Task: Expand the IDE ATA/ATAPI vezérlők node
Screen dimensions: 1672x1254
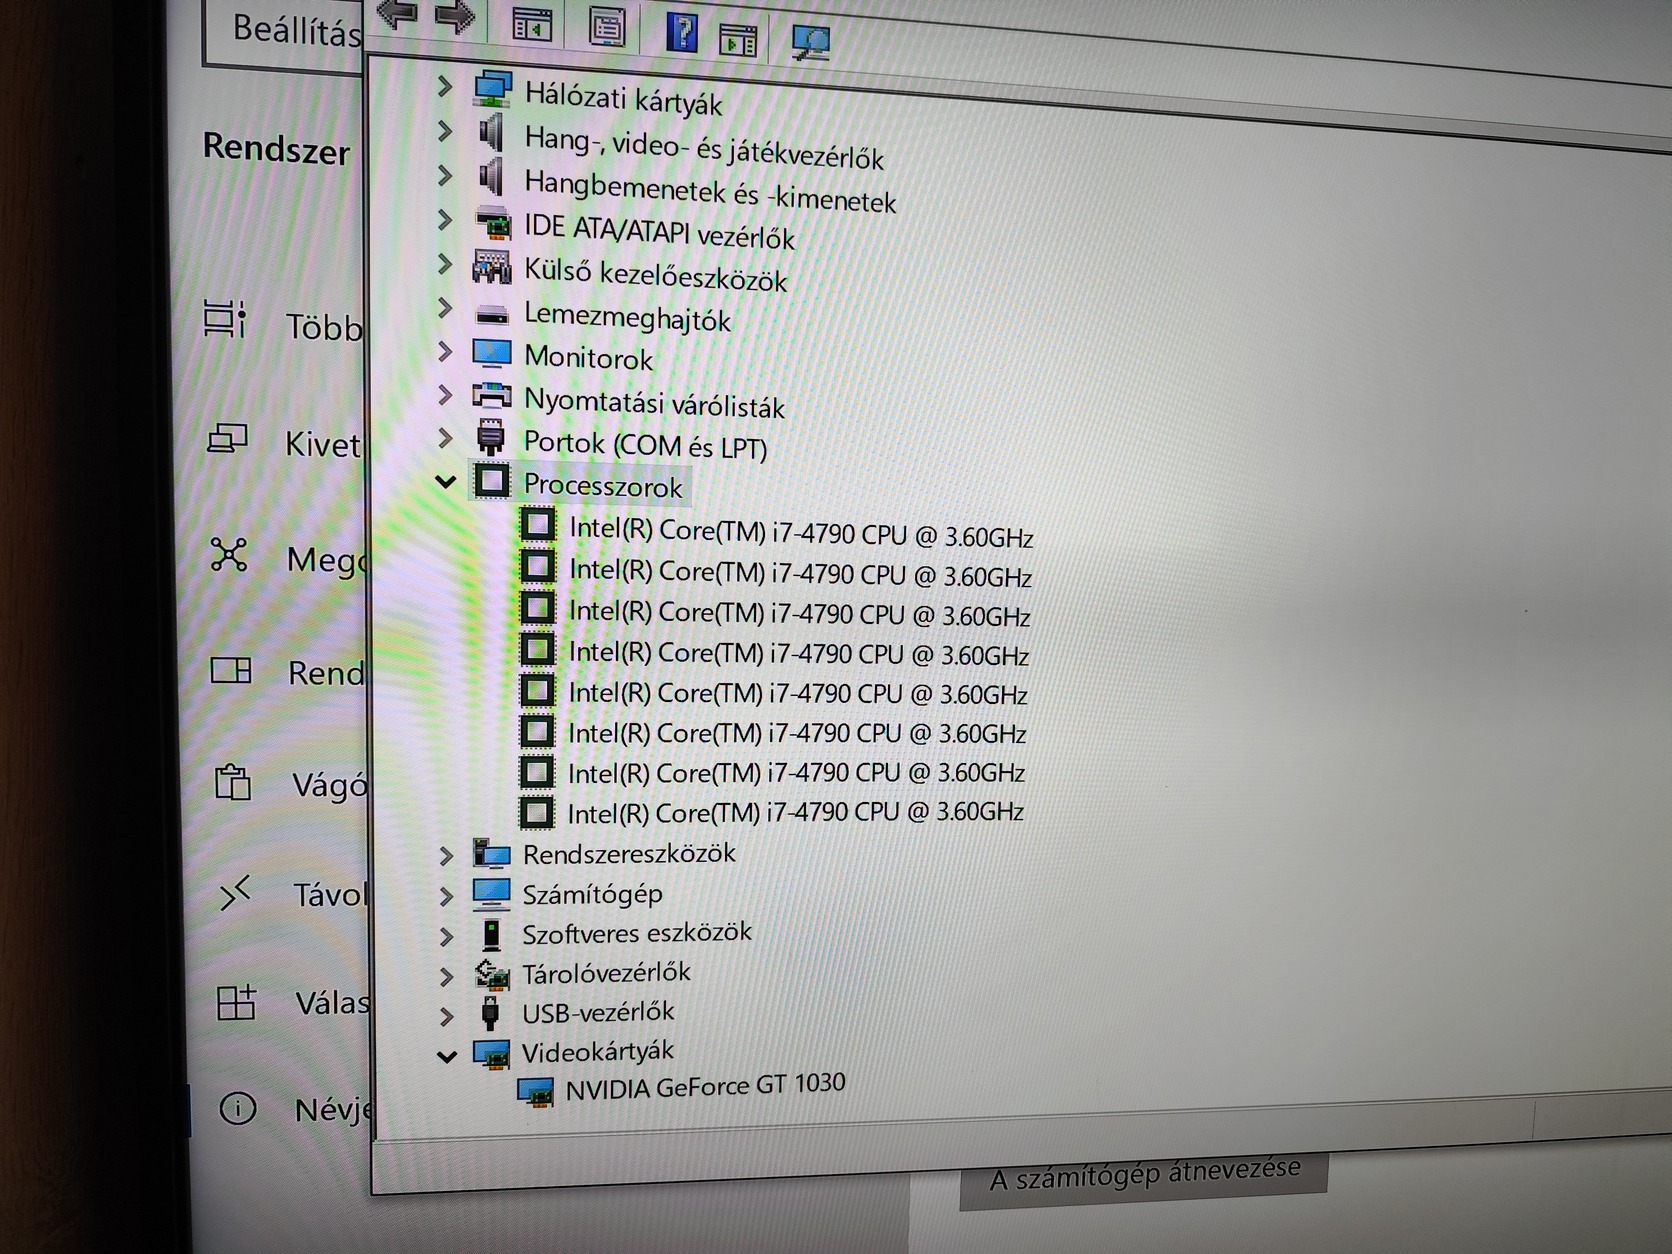Action: [x=445, y=220]
